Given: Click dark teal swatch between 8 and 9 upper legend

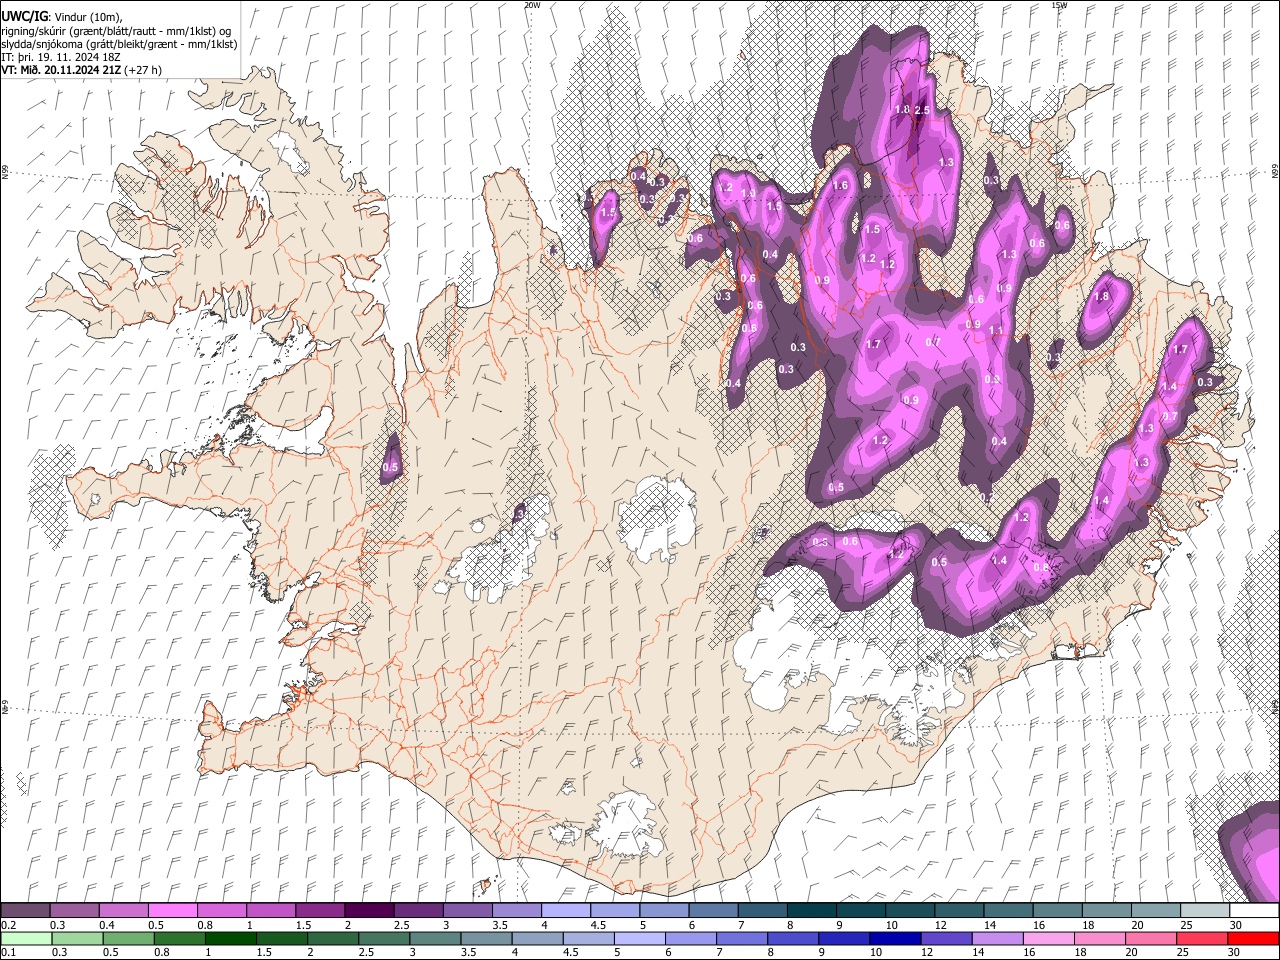Looking at the screenshot, I should click(x=812, y=911).
